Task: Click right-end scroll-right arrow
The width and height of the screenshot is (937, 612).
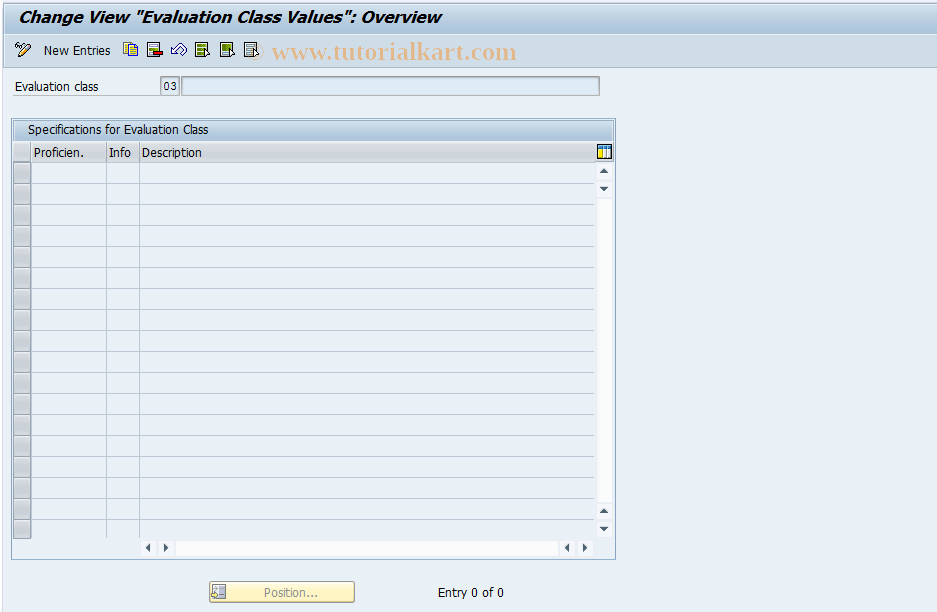Action: 585,547
